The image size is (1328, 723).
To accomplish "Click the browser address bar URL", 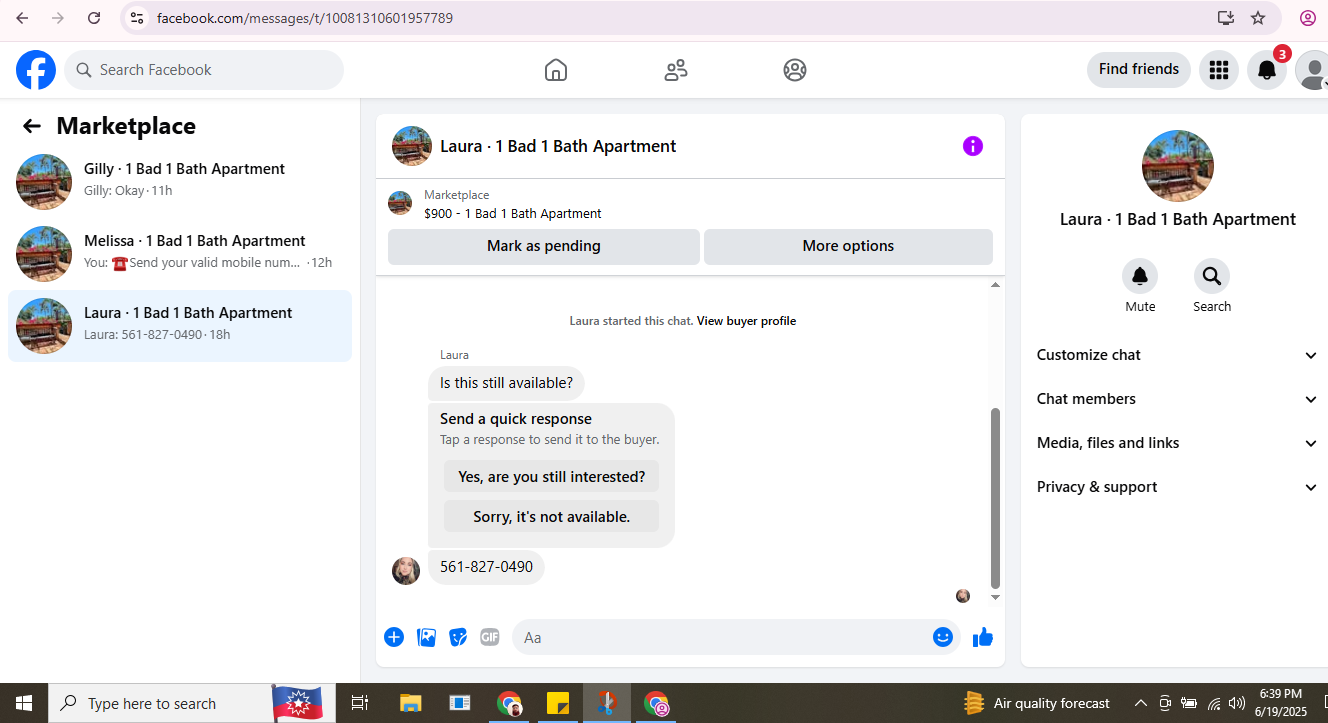I will coord(305,18).
